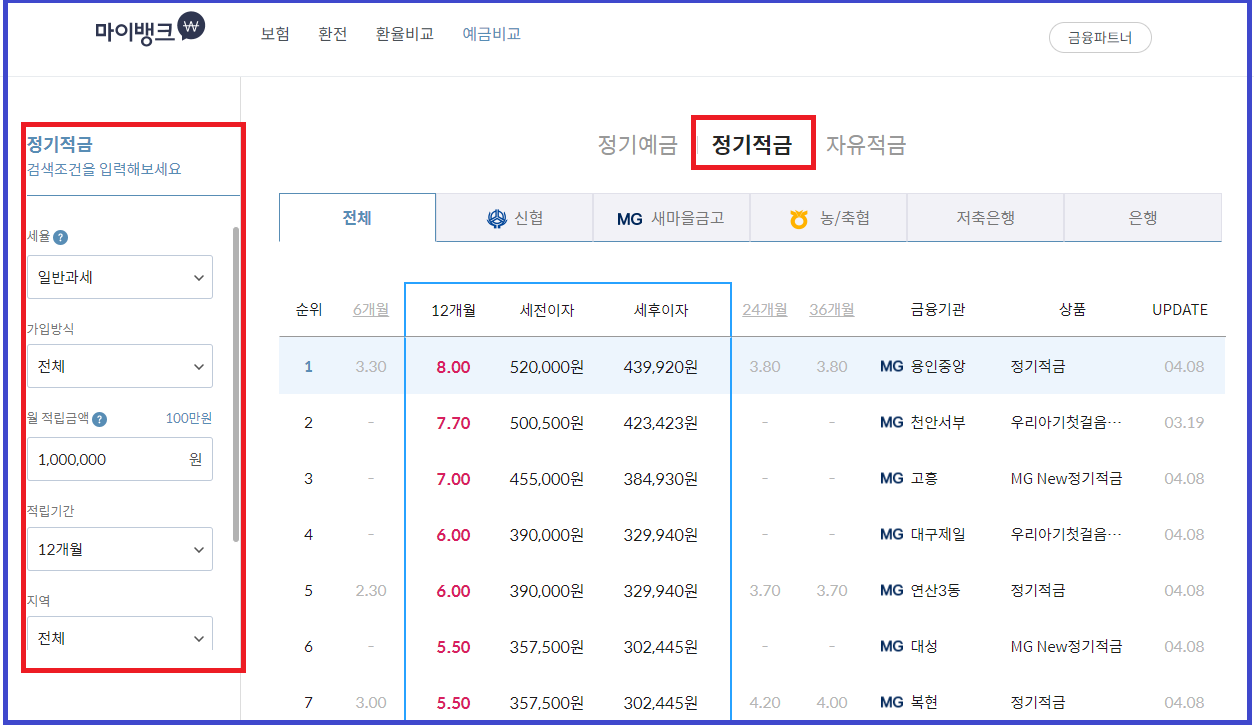Viewport: 1254px width, 725px height.
Task: Click 우리아기첫걸음 product in 천안서부 row
Action: point(1066,423)
